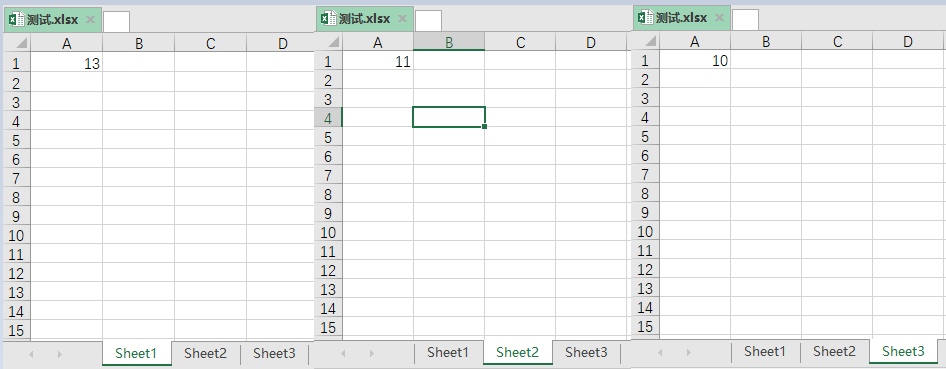
Task: Click next-sheet arrow beside the active Sheet2 tab's panel
Action: (x=372, y=353)
